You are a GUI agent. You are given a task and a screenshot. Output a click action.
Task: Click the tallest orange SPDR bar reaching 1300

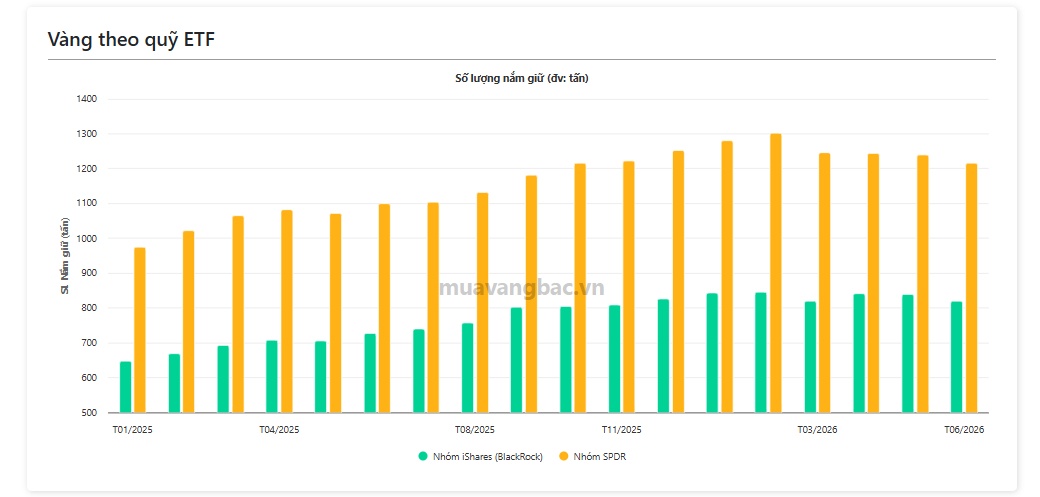pyautogui.click(x=775, y=273)
